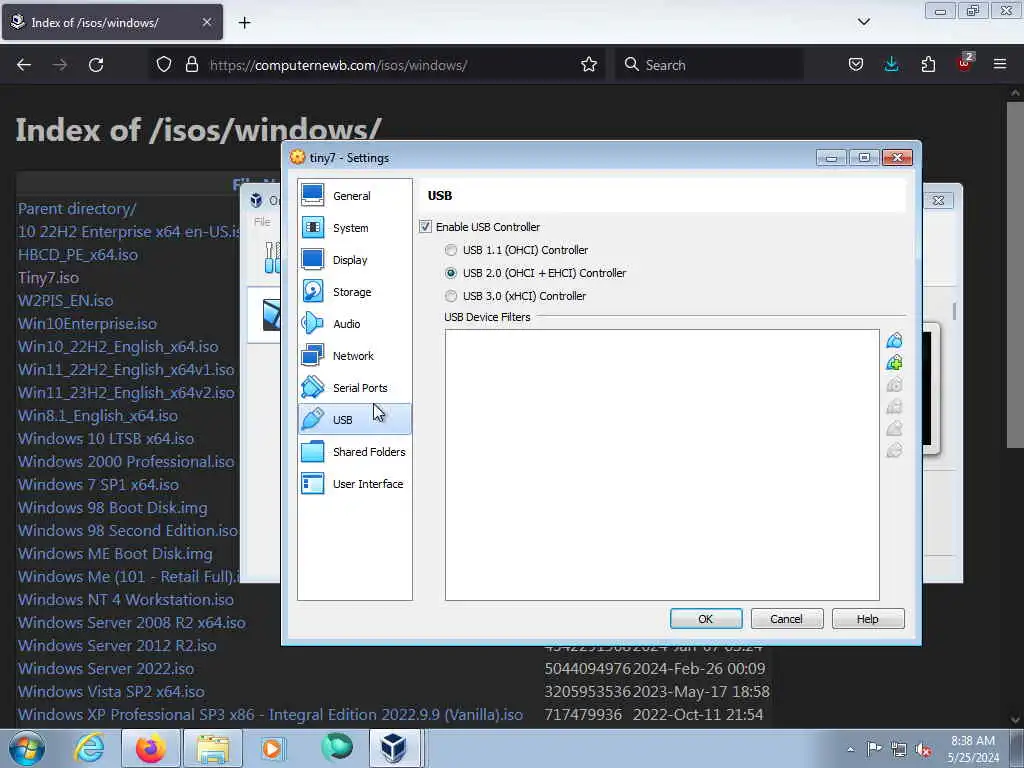
Task: Launch Internet Explorer from taskbar
Action: point(88,748)
